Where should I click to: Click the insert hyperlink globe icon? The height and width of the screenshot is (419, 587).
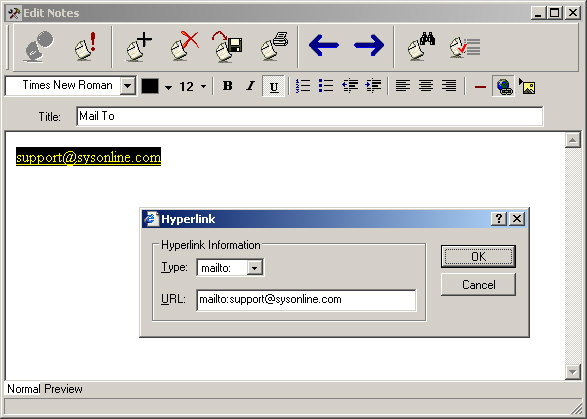click(504, 86)
